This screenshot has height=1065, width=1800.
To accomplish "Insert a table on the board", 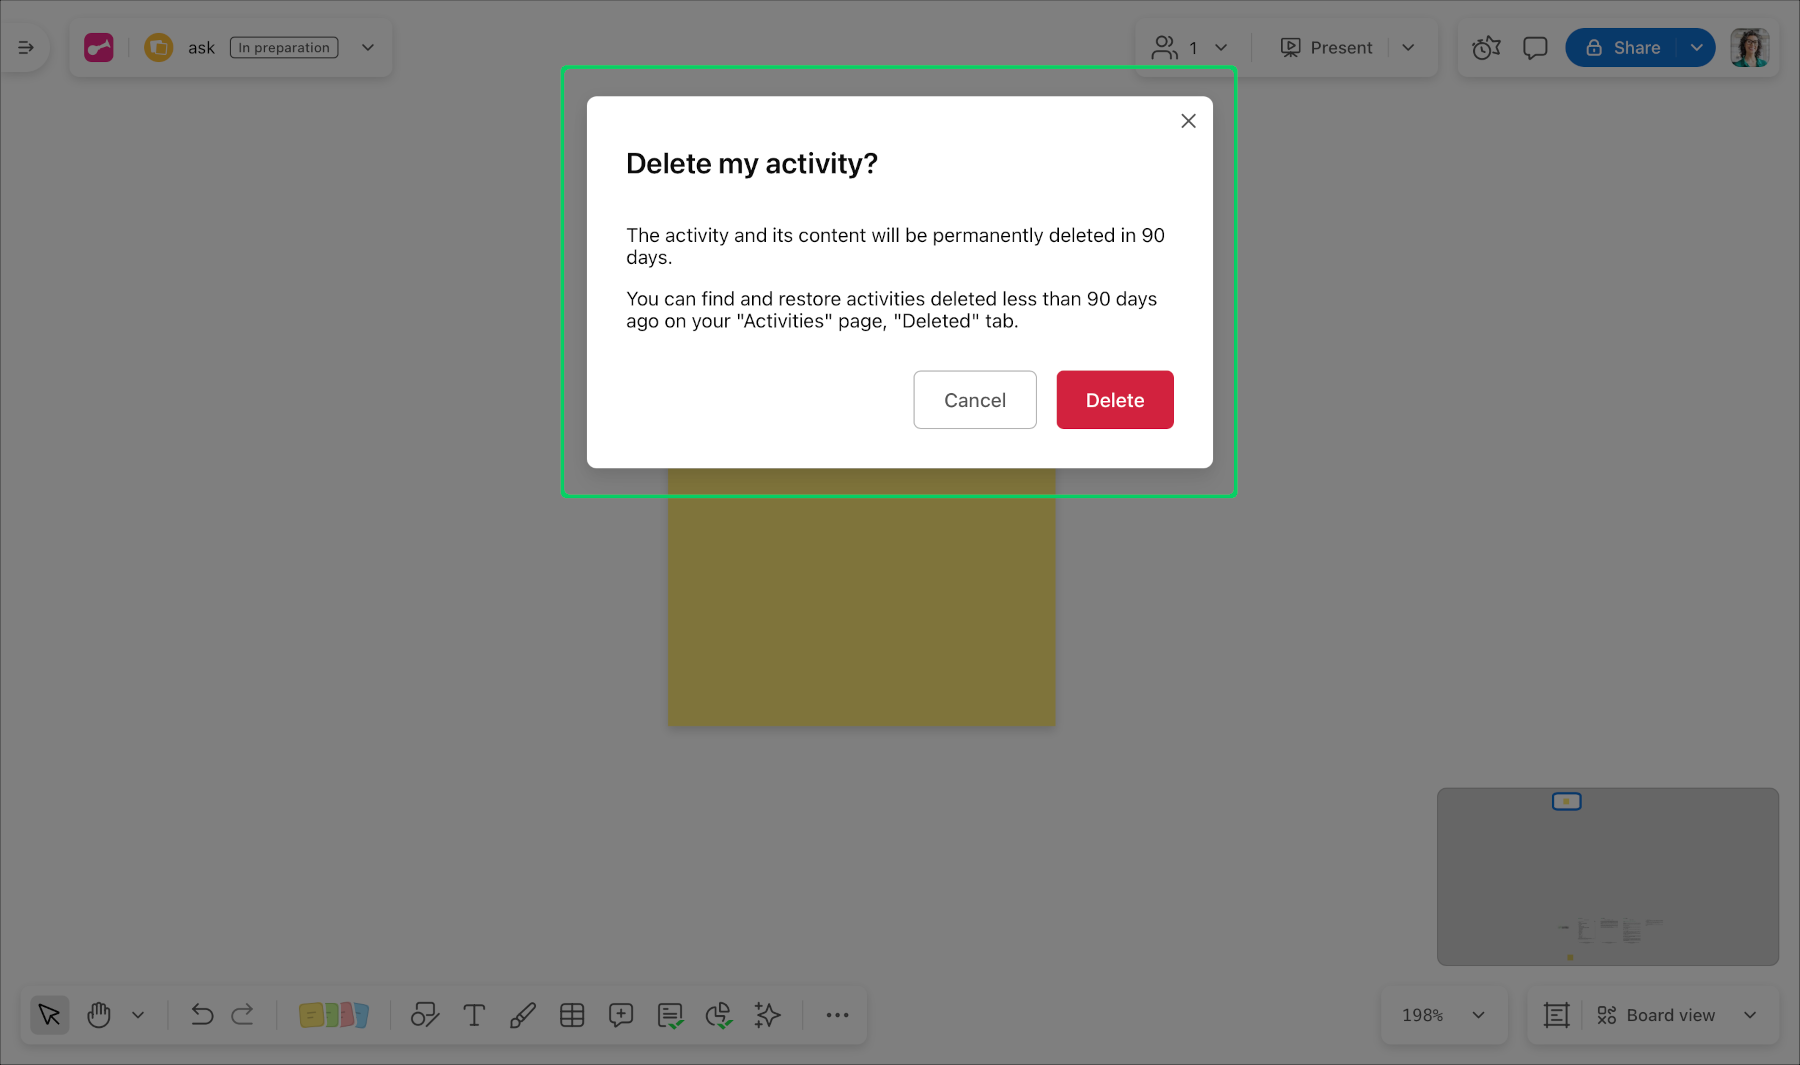I will click(x=572, y=1015).
